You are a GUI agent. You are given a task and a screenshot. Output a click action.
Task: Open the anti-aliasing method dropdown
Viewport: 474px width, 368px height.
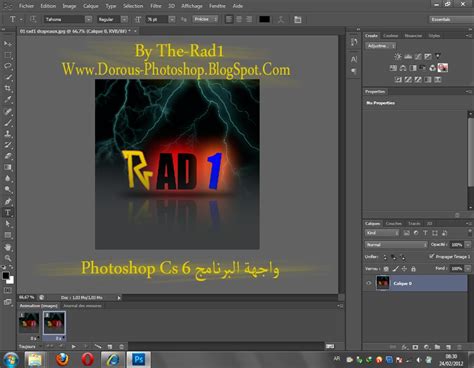[x=205, y=19]
